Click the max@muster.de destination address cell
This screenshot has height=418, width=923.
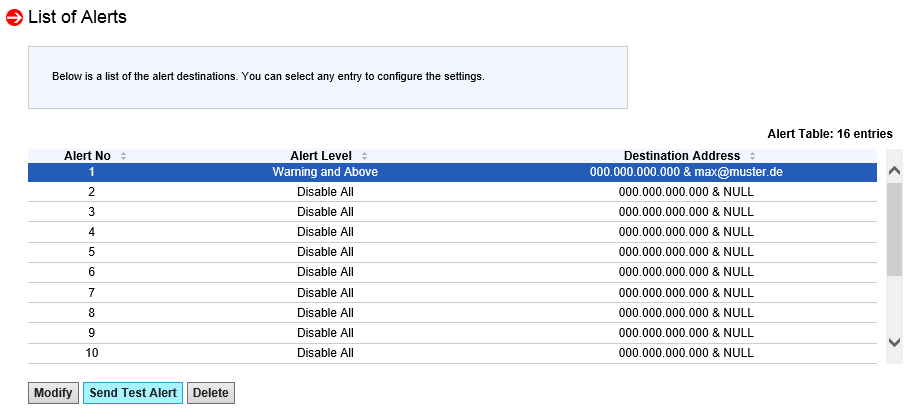click(686, 172)
